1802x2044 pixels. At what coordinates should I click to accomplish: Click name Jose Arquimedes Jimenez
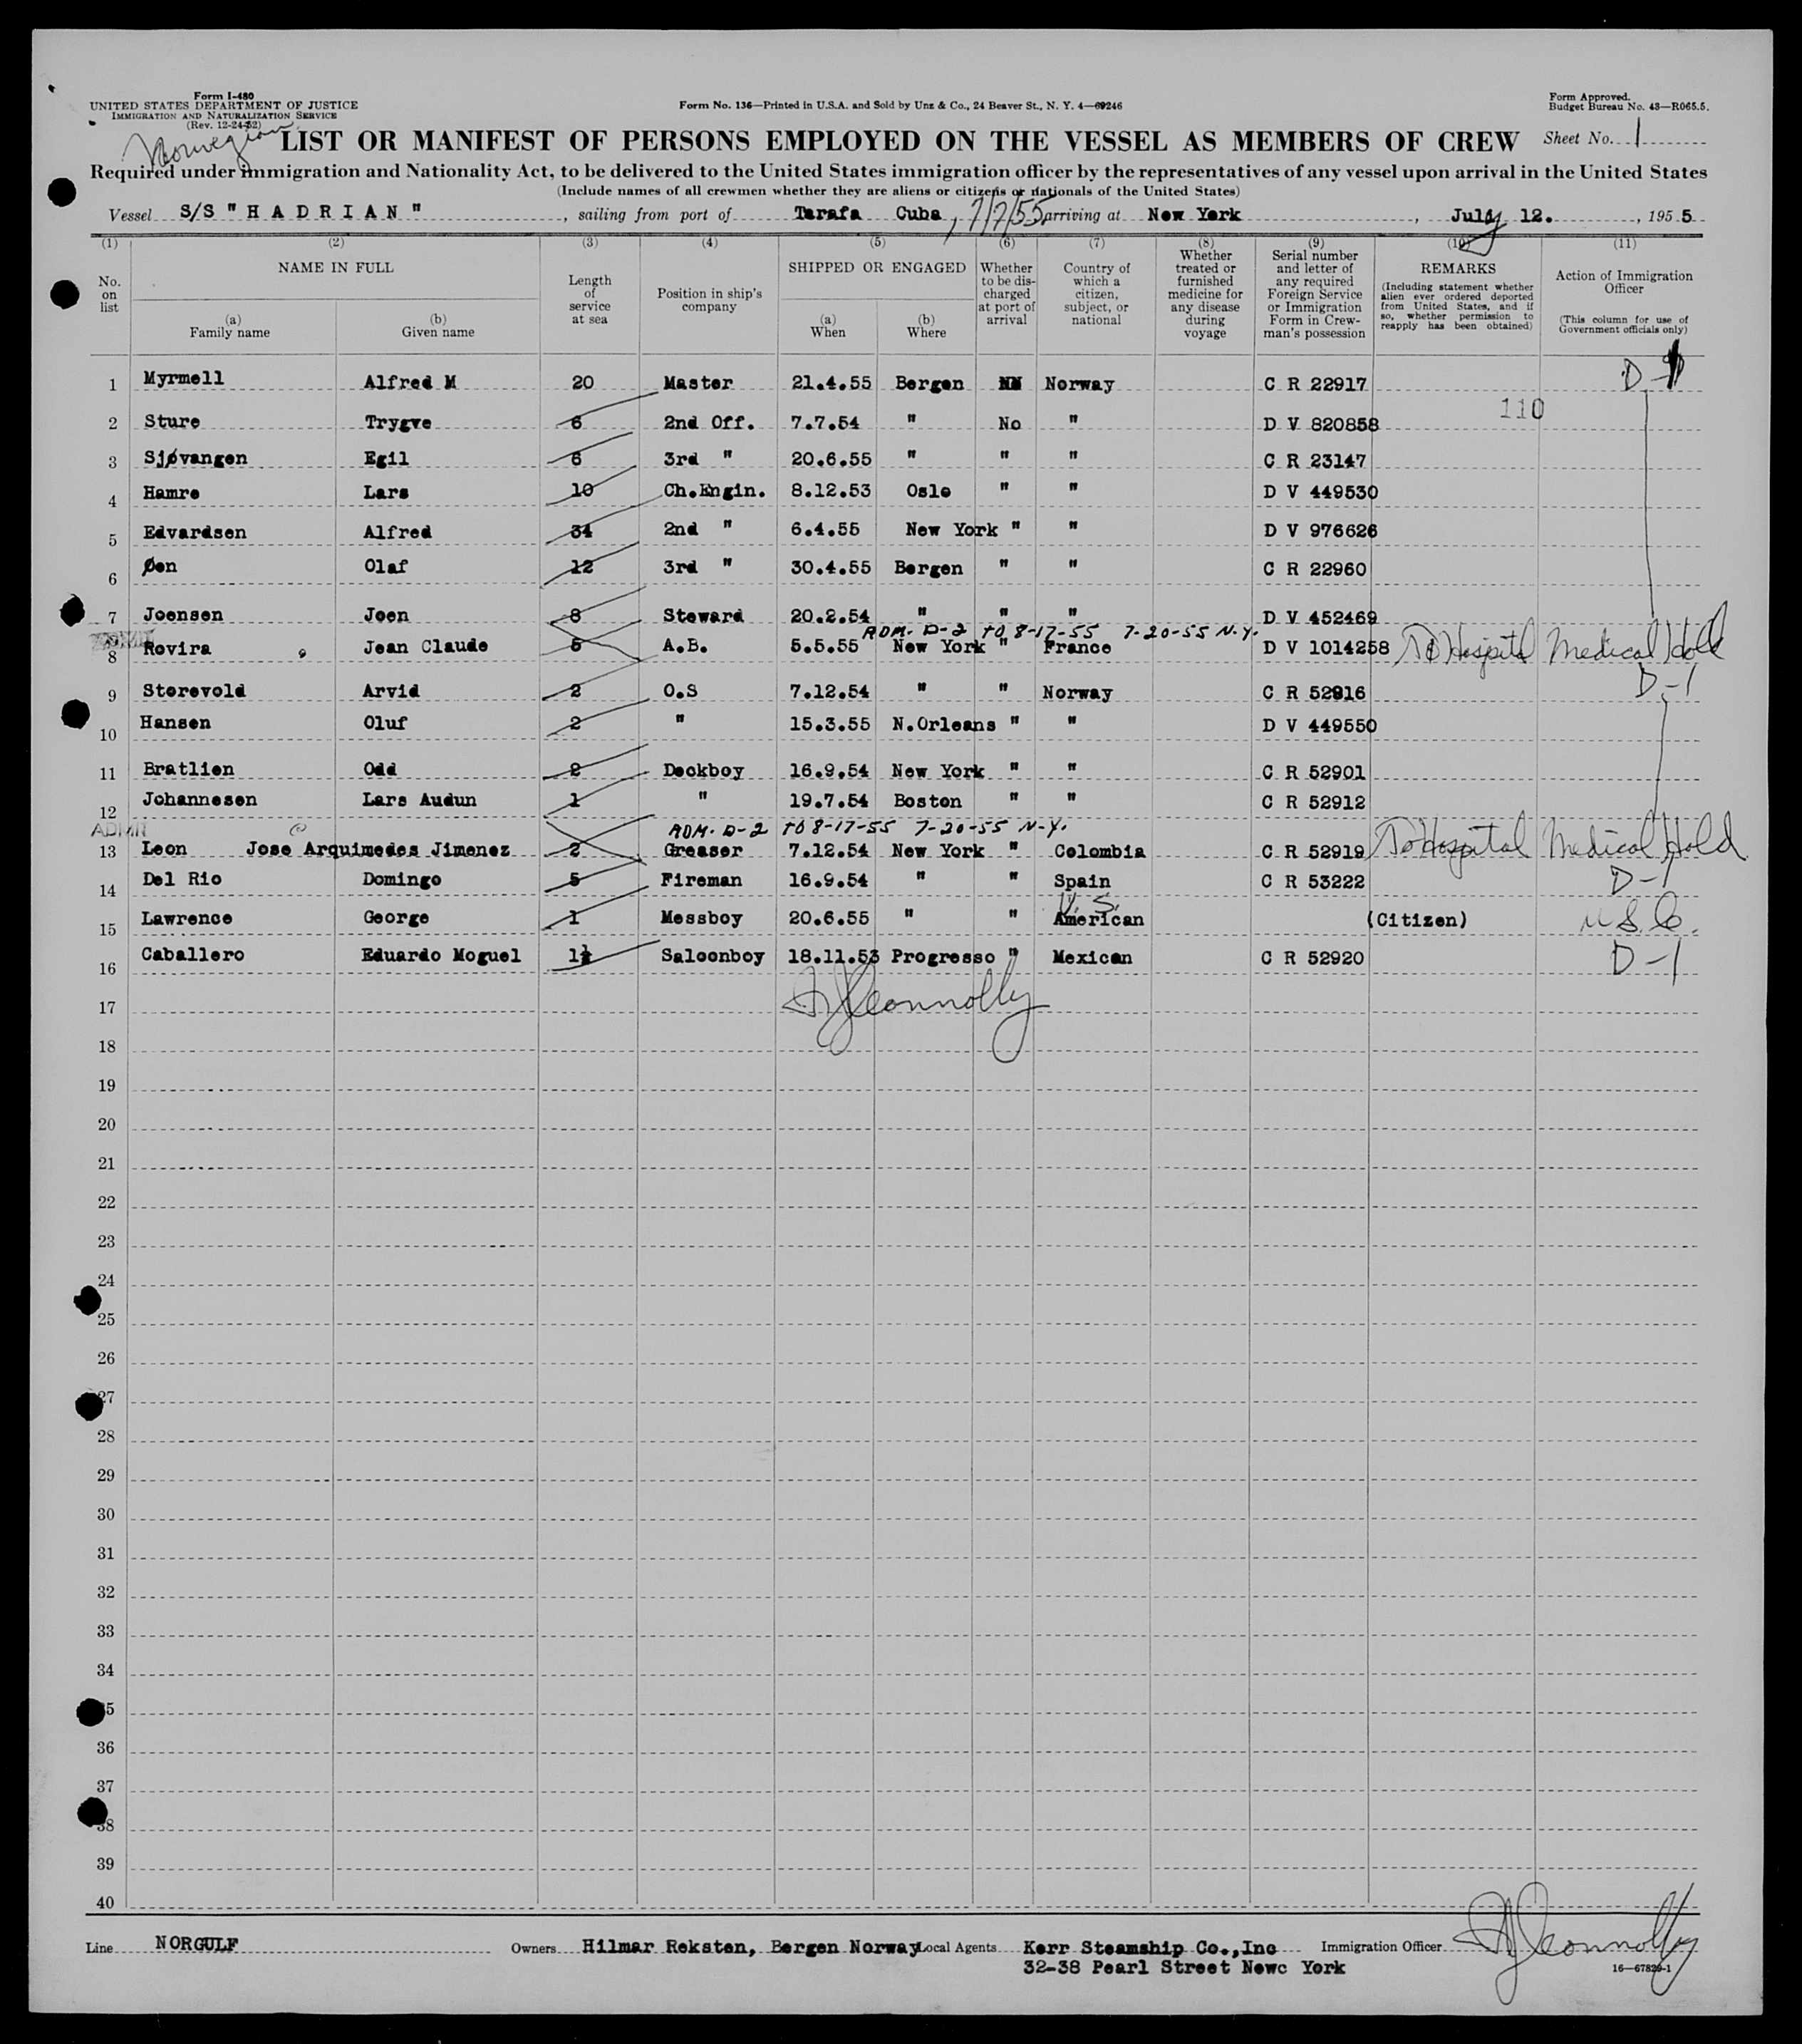click(378, 850)
